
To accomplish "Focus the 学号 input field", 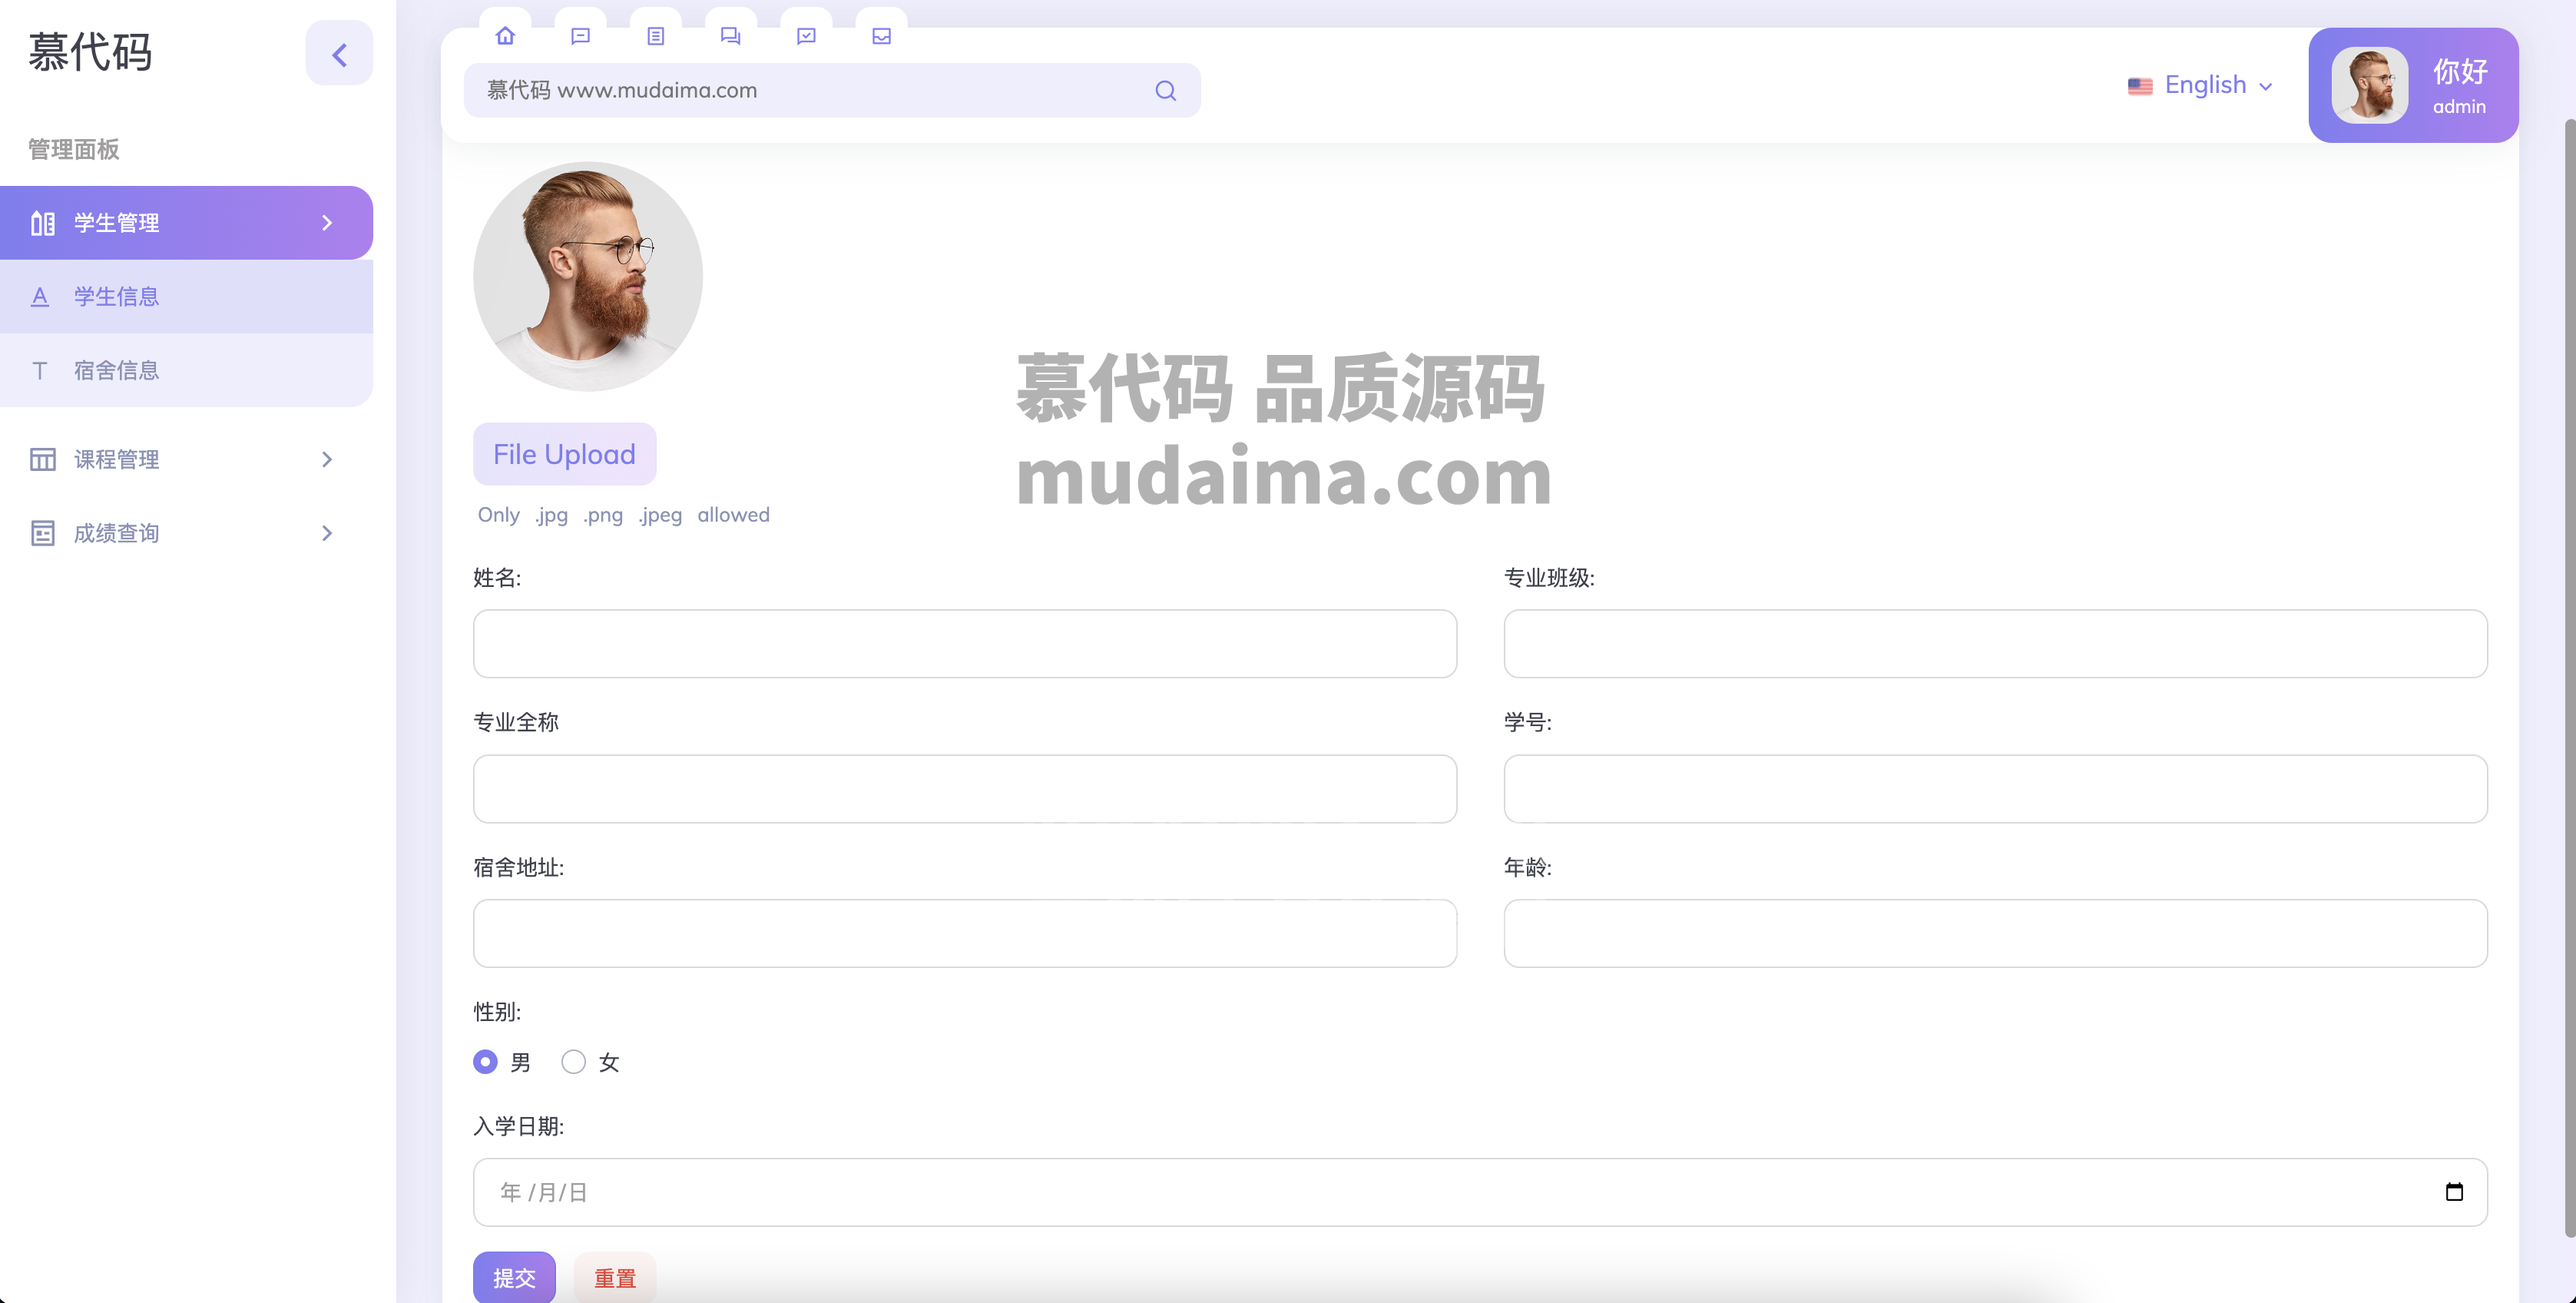I will [1995, 789].
